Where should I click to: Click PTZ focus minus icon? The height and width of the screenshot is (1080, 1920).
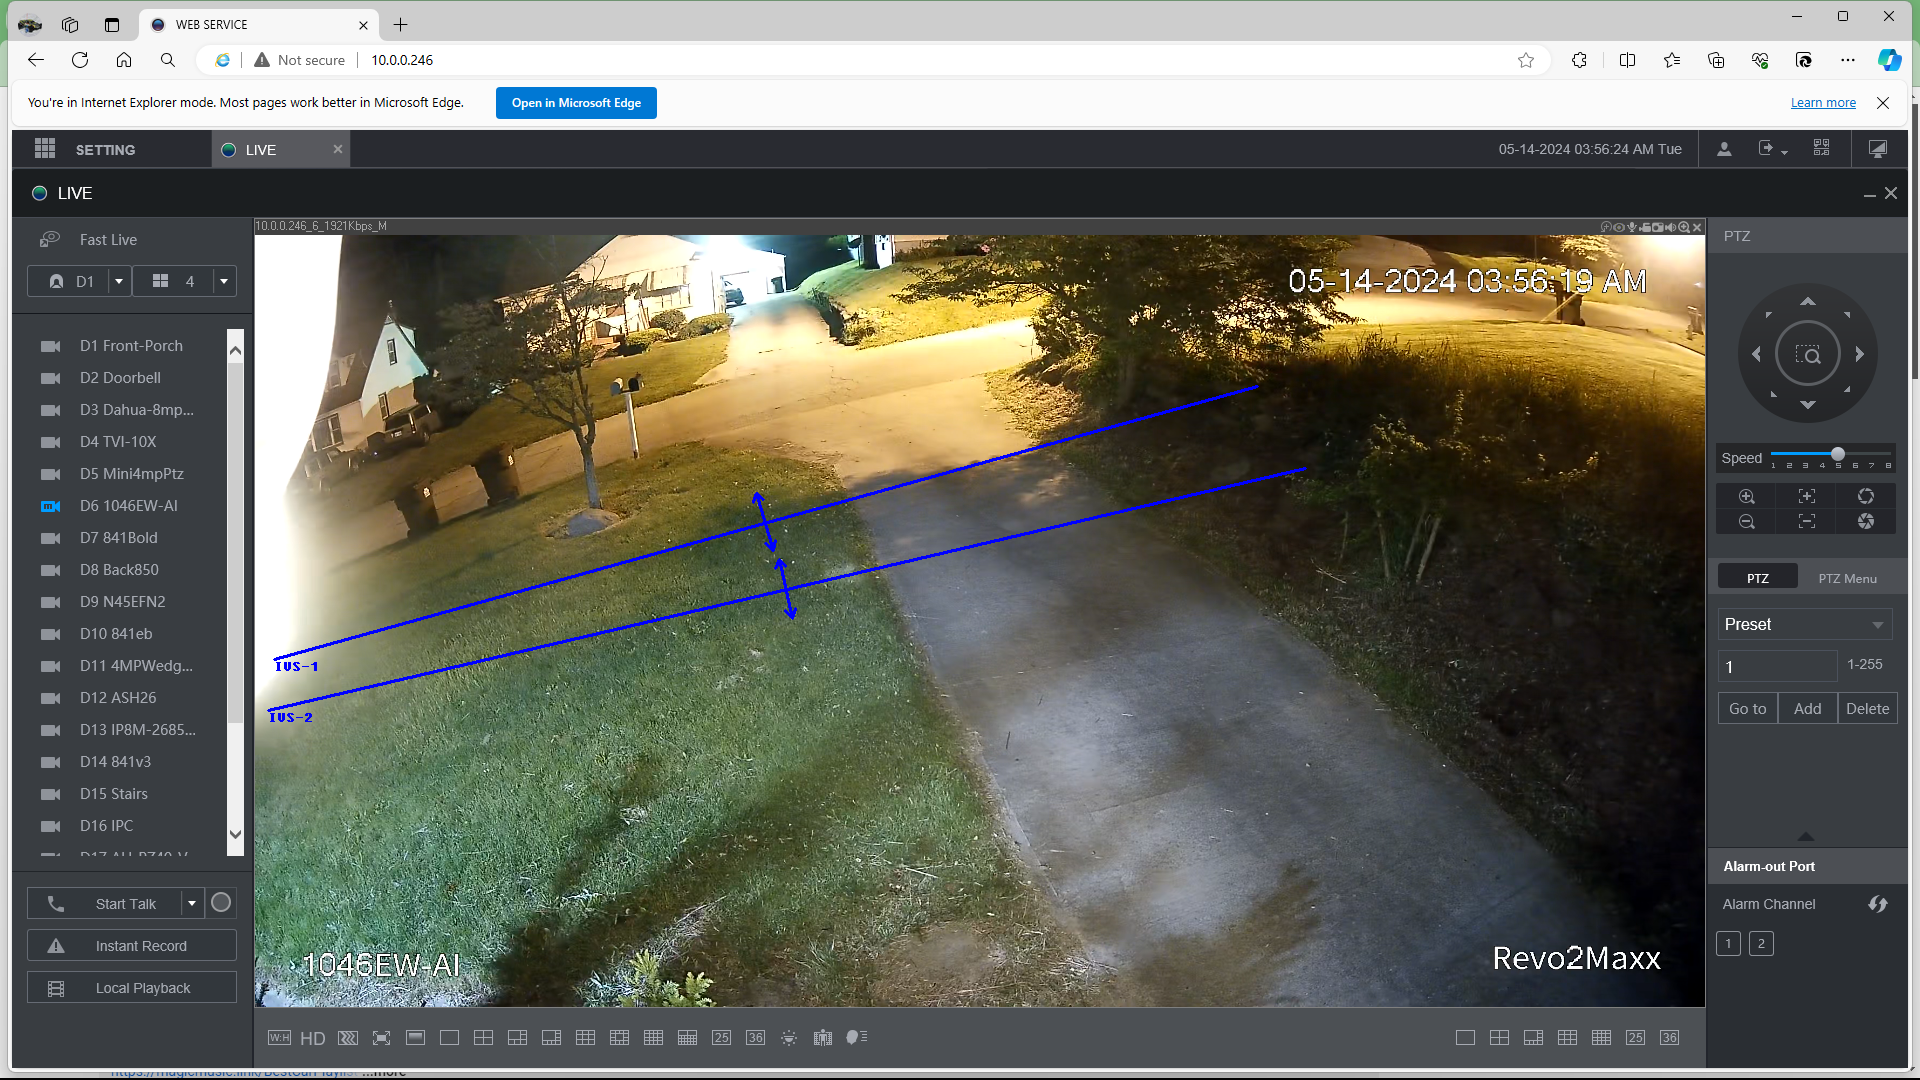(x=1807, y=522)
